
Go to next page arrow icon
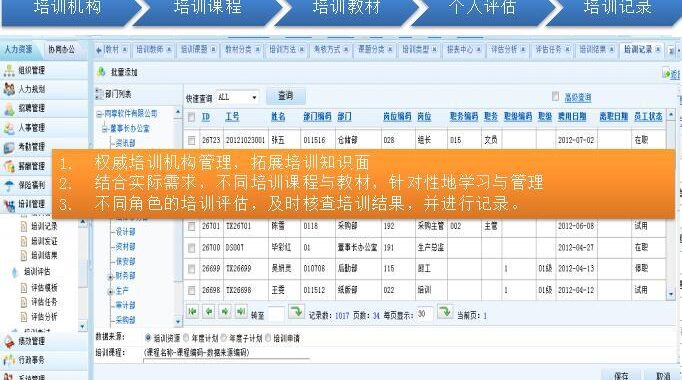[x=225, y=312]
